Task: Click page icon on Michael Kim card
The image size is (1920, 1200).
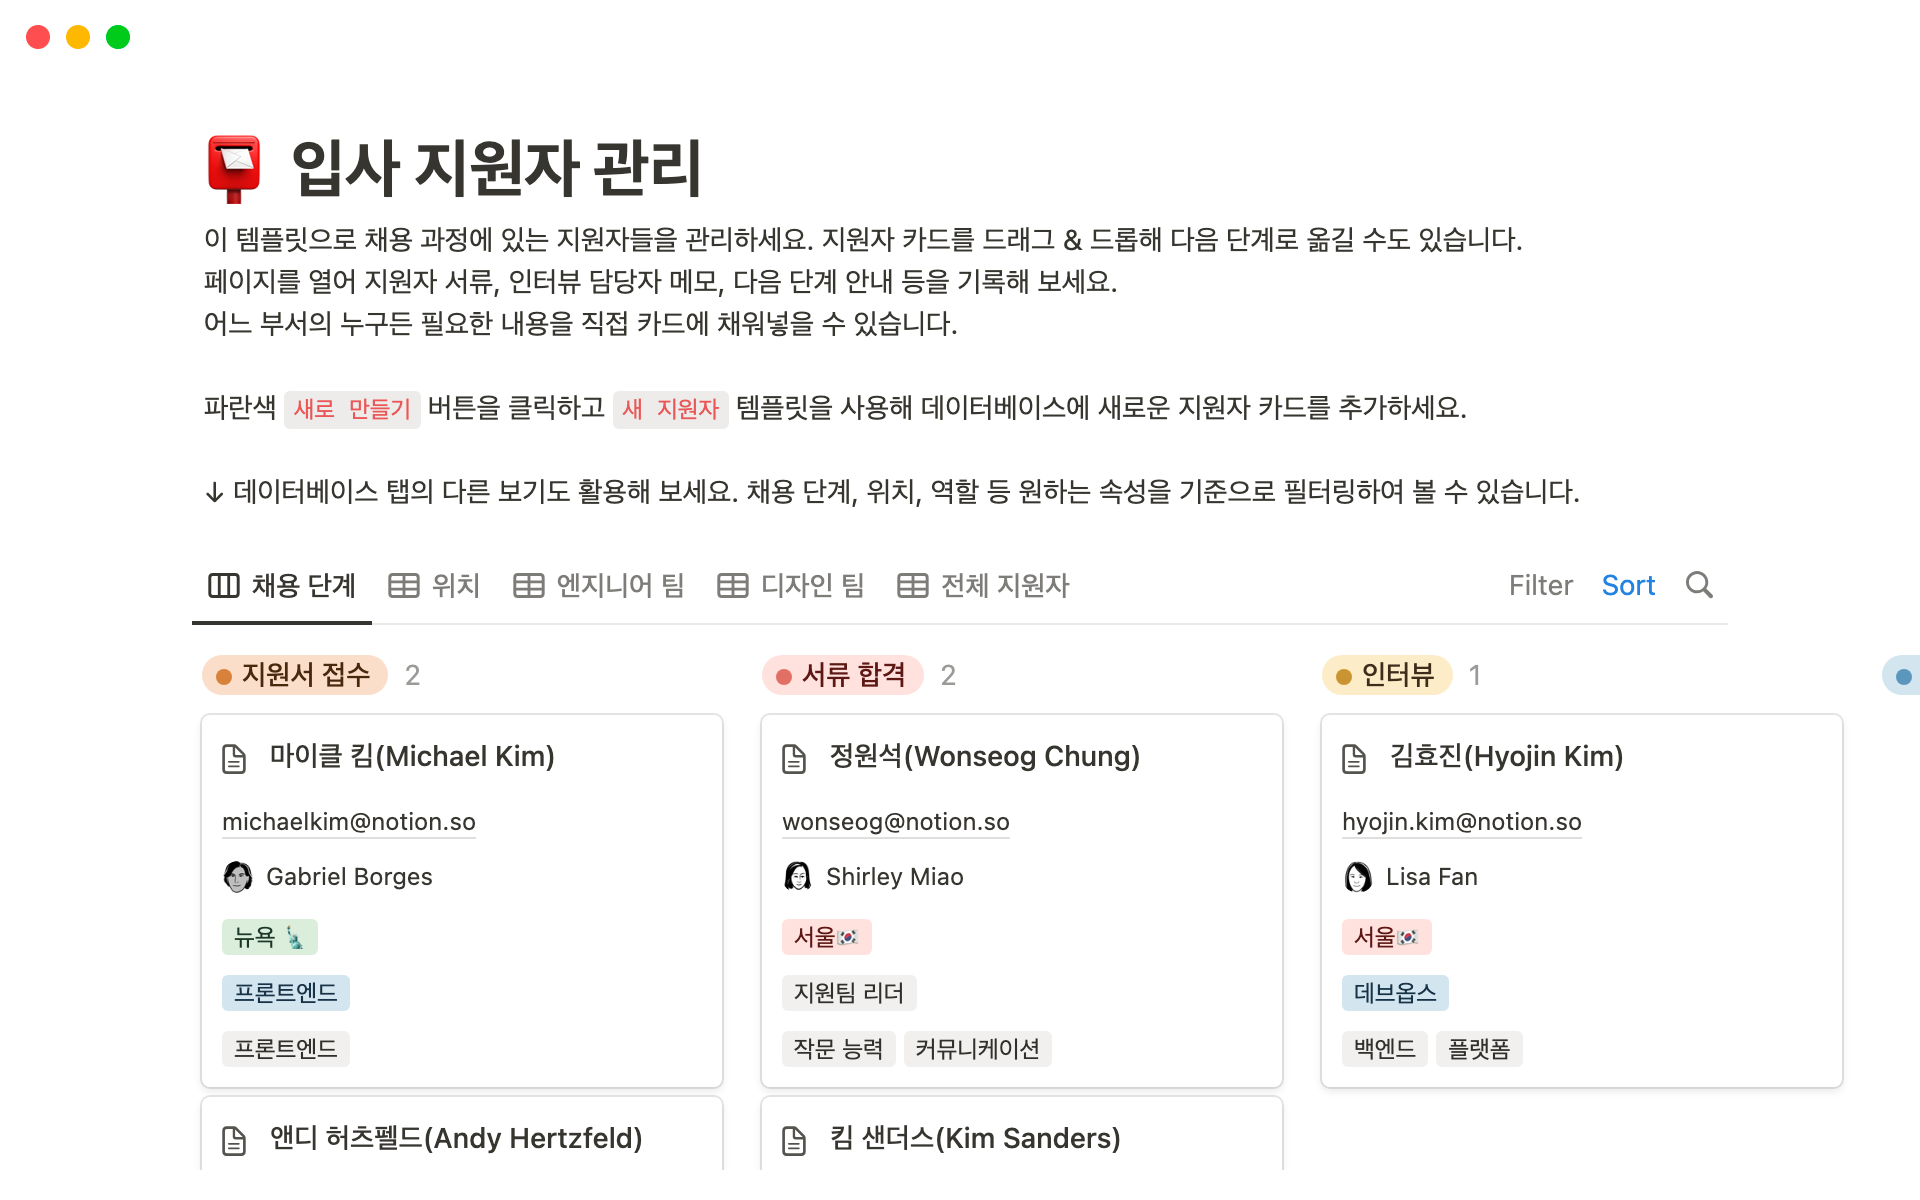Action: pyautogui.click(x=234, y=758)
